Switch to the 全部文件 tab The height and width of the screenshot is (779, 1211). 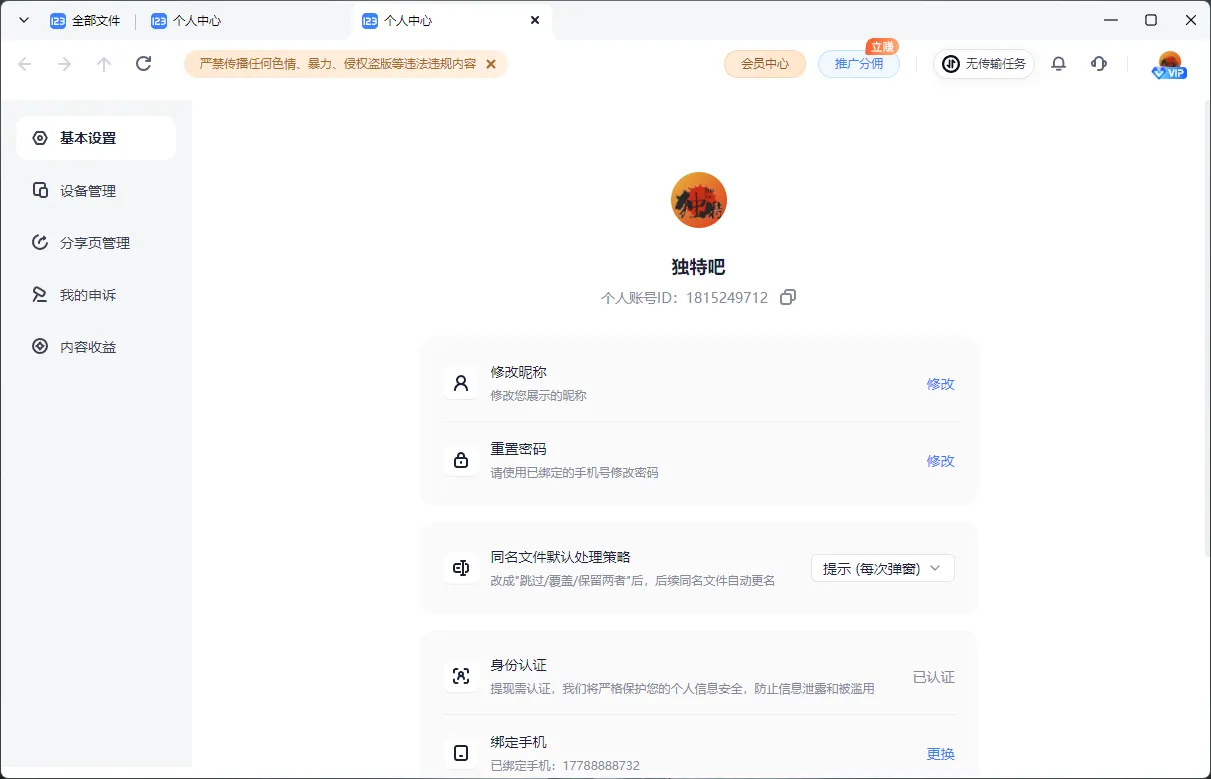tap(86, 20)
